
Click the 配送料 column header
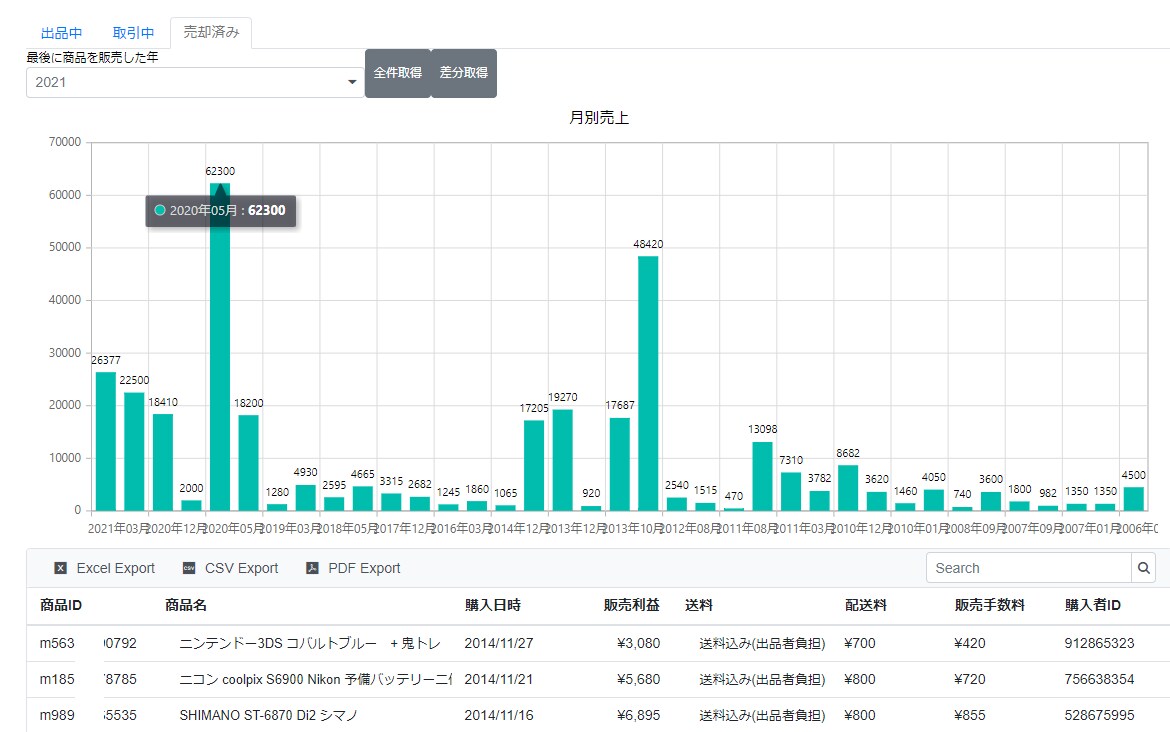coord(866,605)
